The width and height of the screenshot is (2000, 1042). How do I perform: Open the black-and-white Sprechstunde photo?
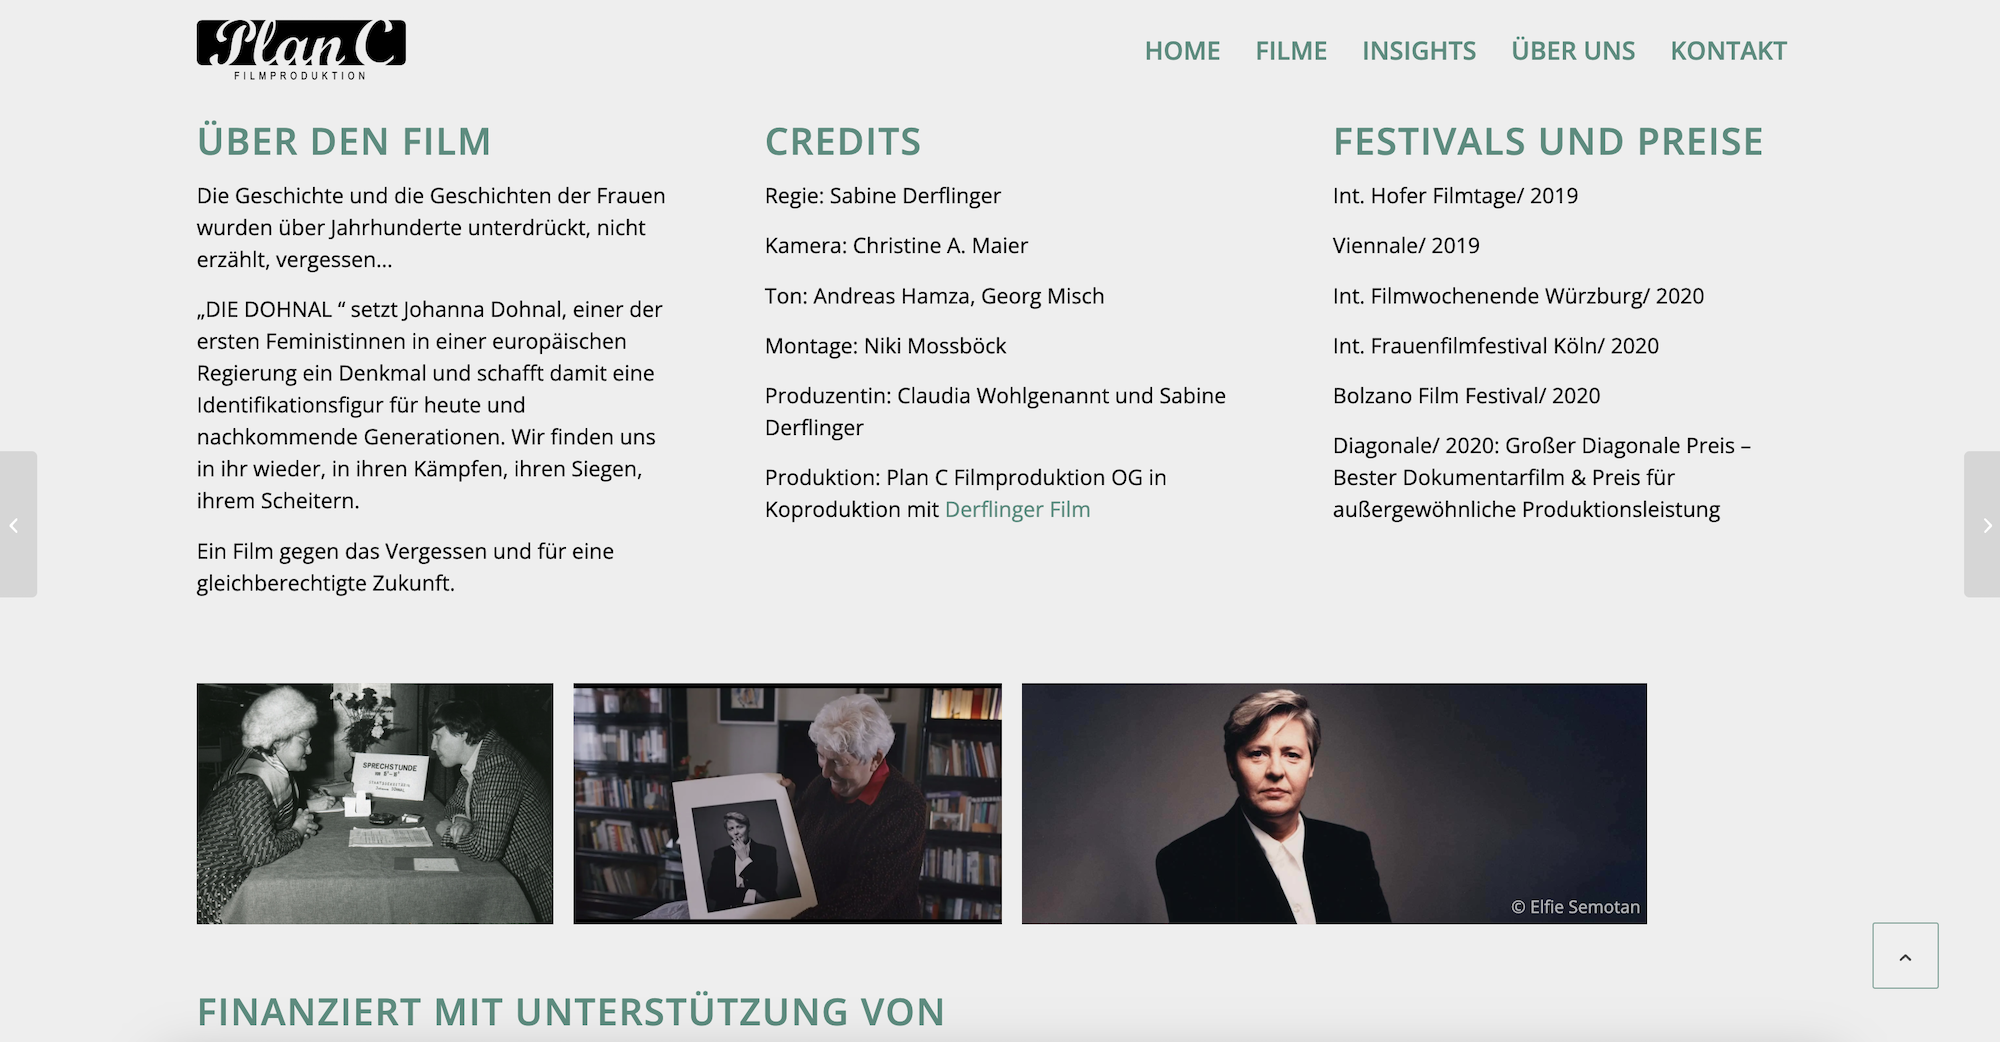click(x=375, y=804)
